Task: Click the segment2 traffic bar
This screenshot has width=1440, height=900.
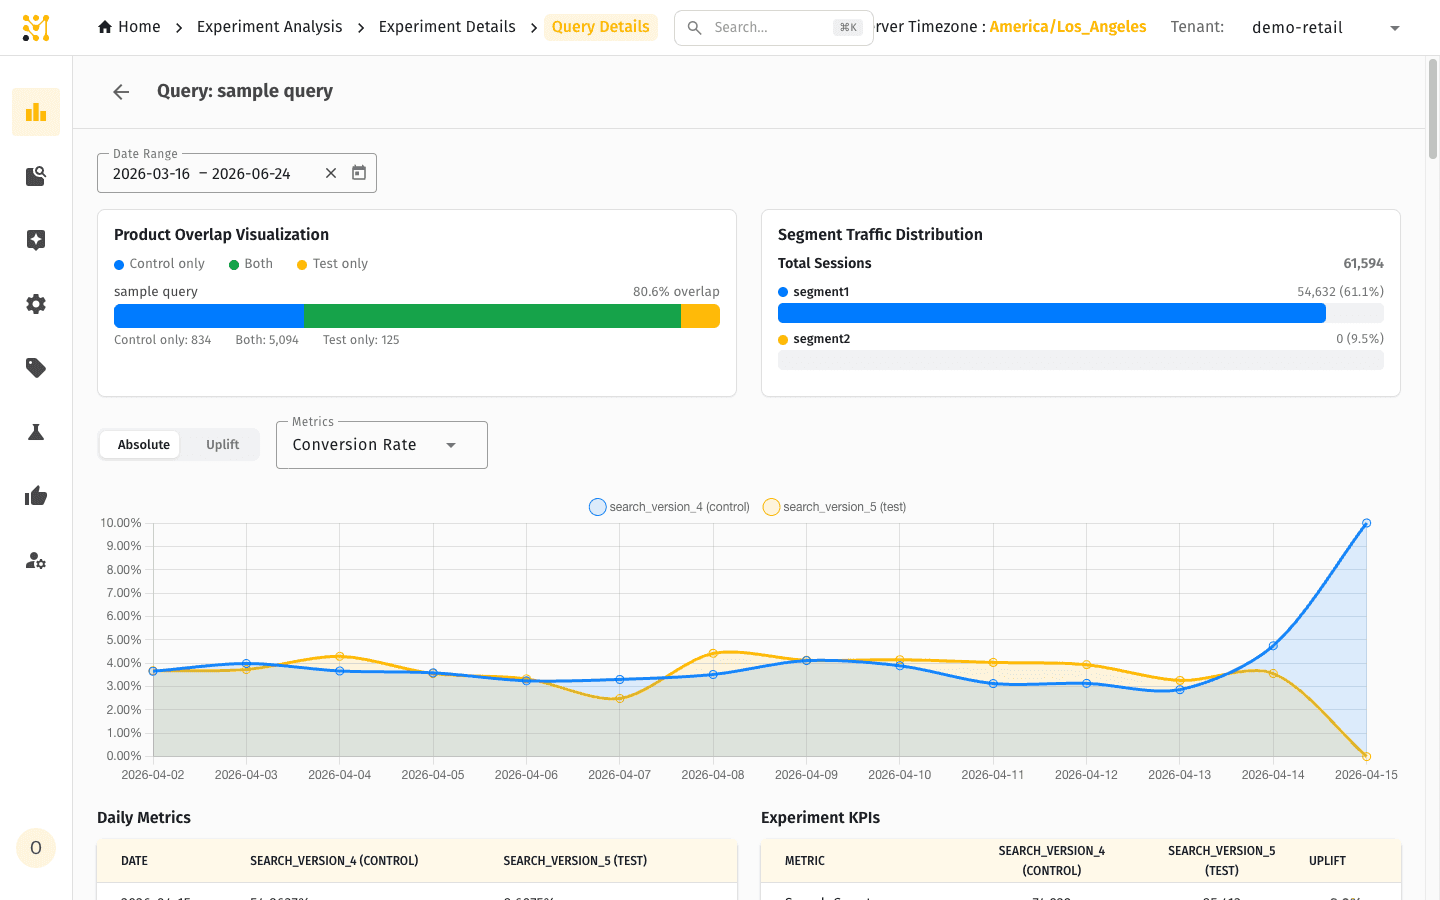Action: tap(1081, 360)
